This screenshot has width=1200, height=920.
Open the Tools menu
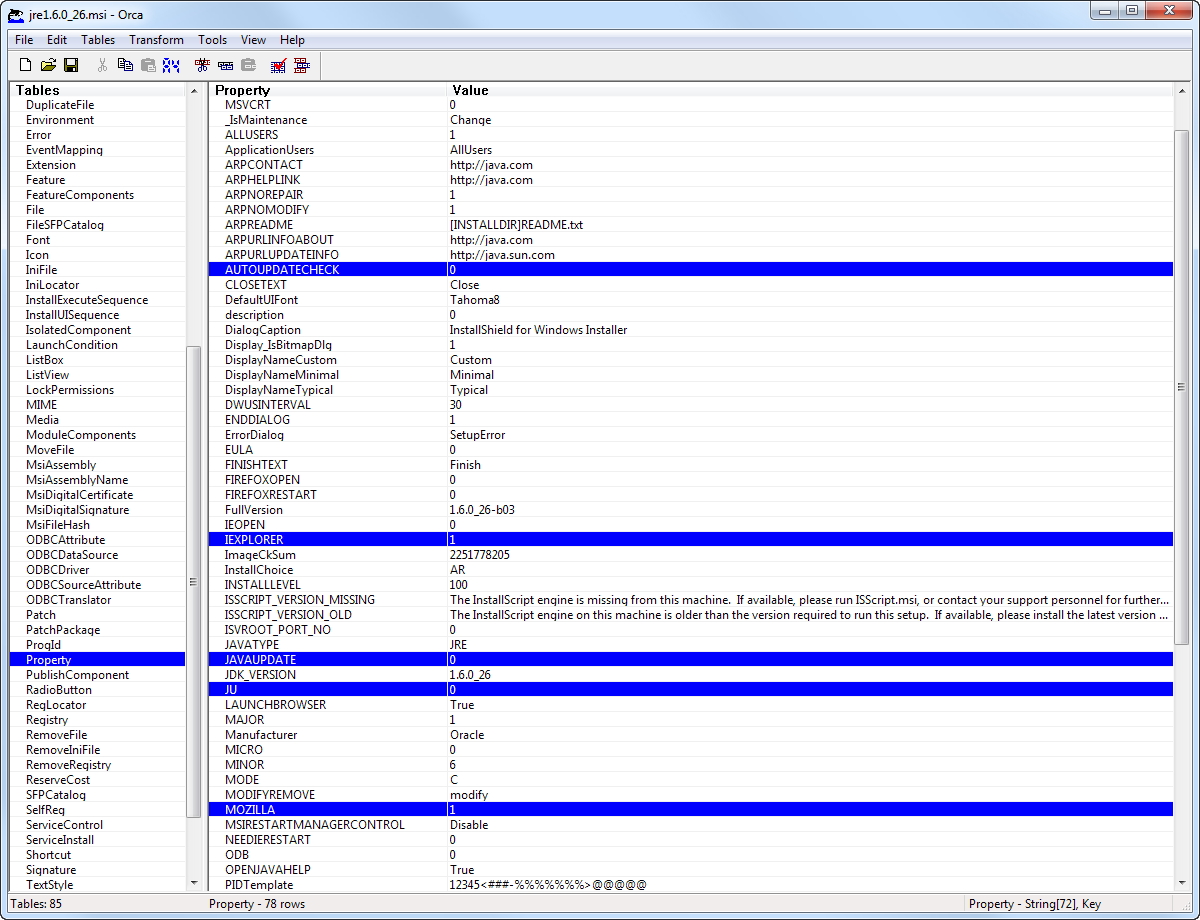click(212, 40)
